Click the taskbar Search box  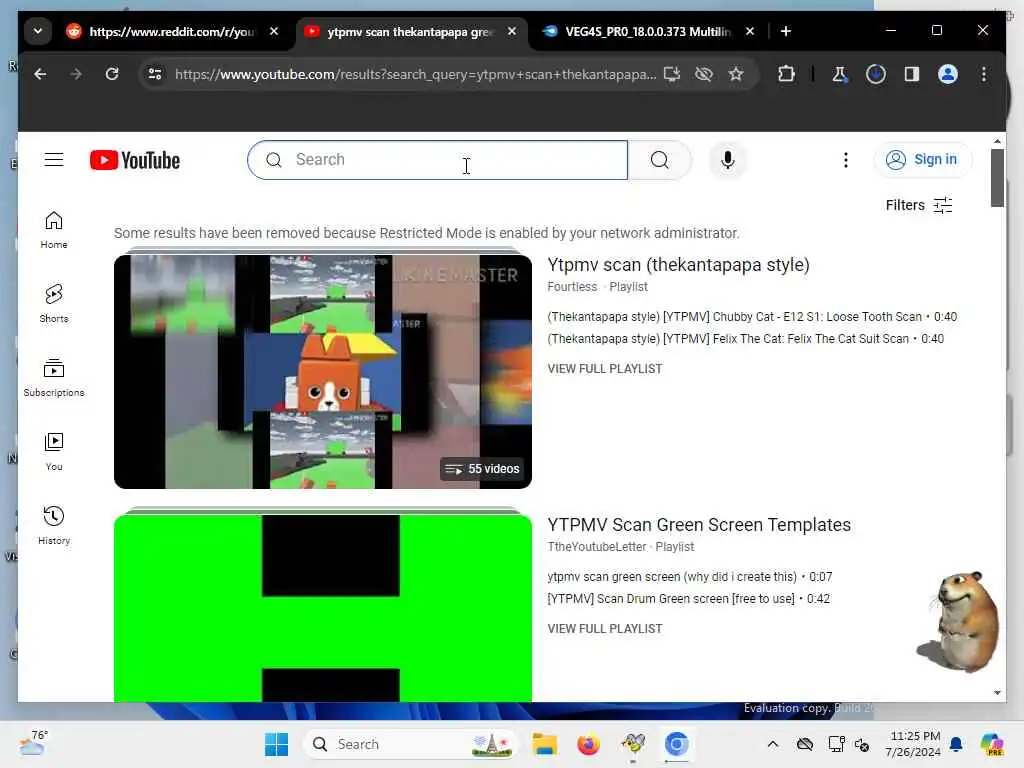pos(410,744)
